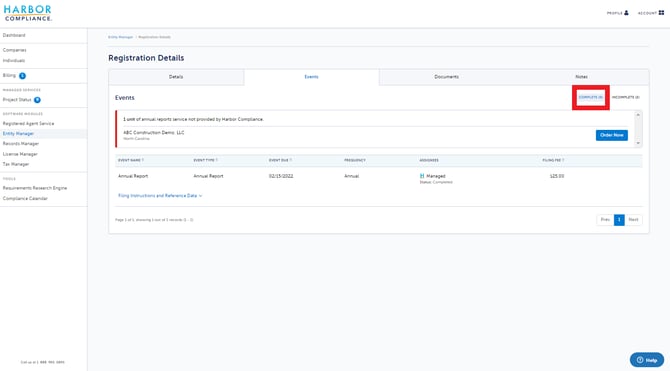Open Entity Manager breadcrumb link
670x371 pixels.
tap(120, 37)
